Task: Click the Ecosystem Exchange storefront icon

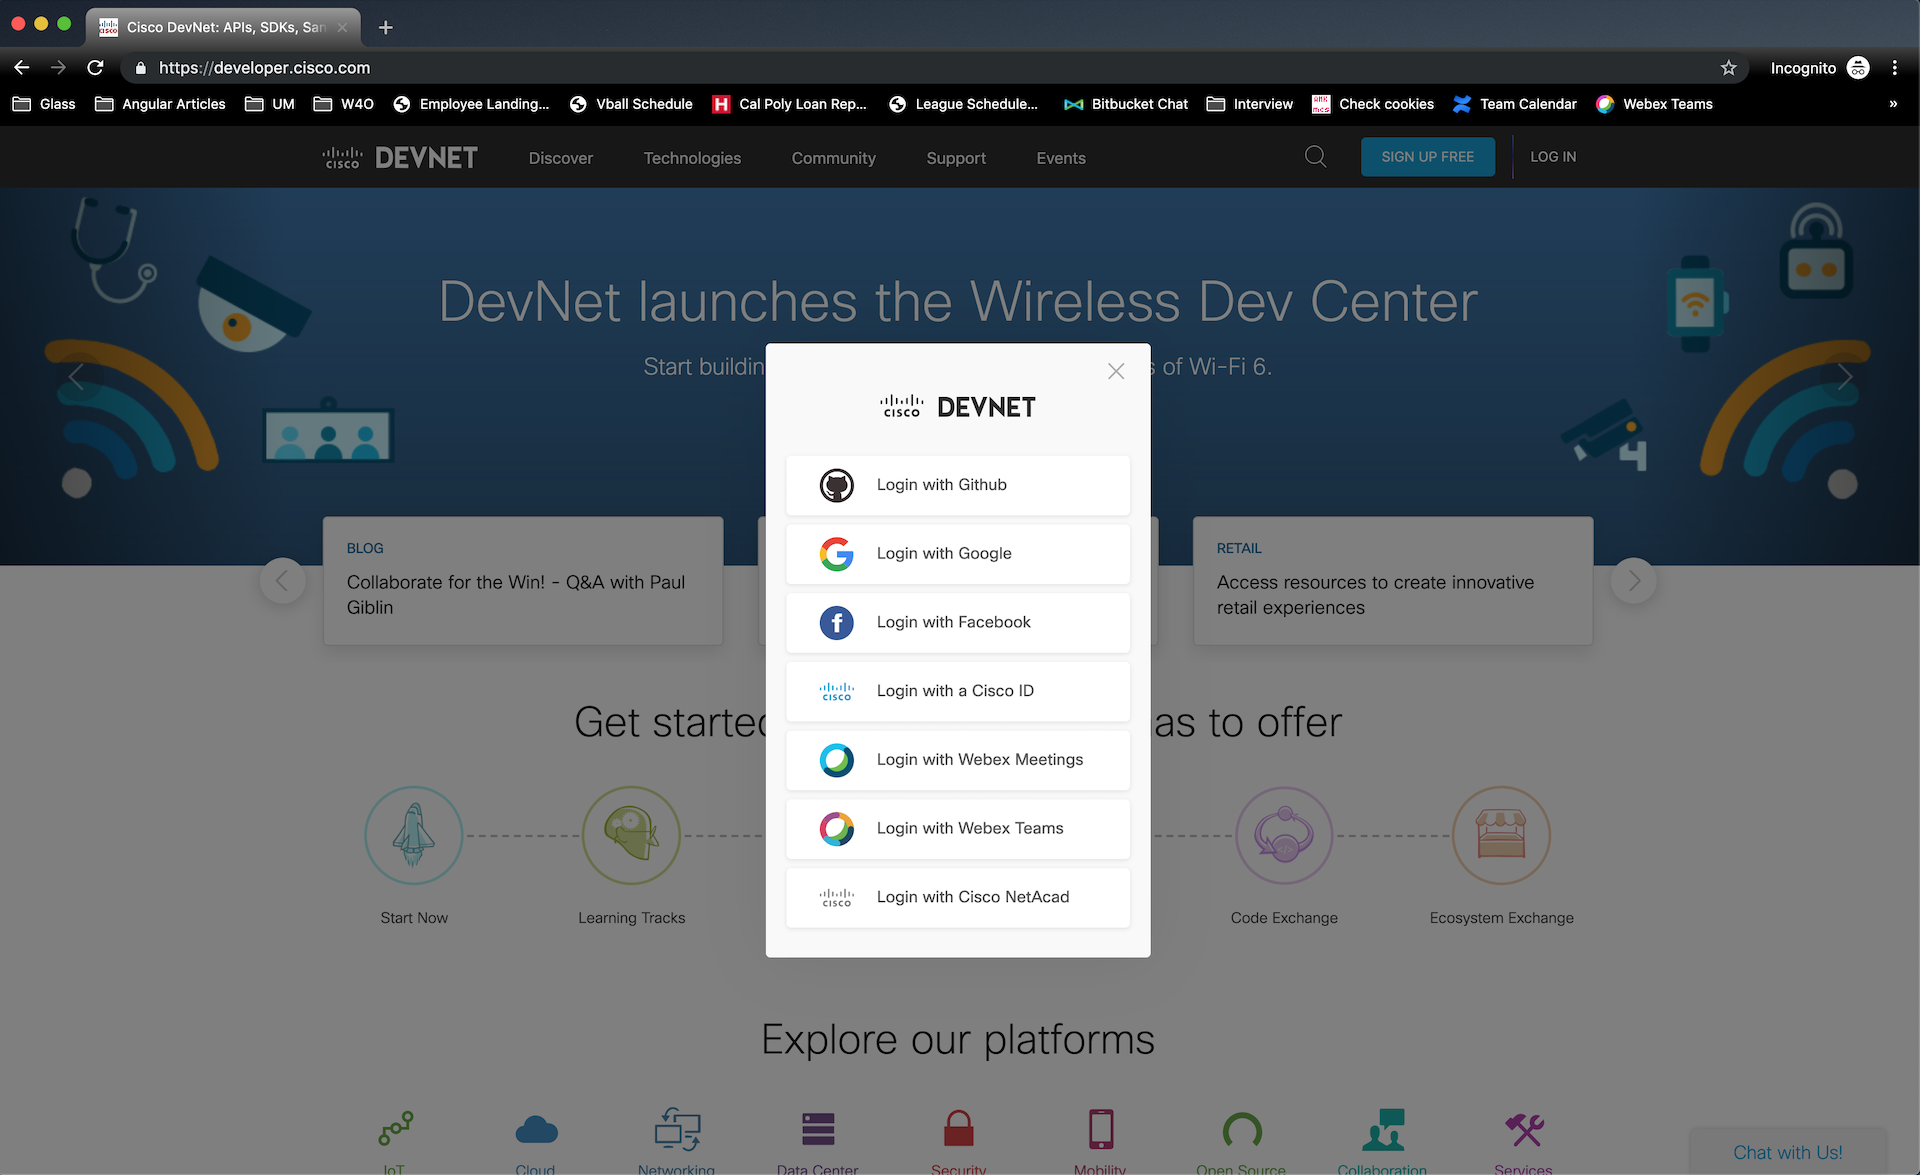Action: [1502, 836]
